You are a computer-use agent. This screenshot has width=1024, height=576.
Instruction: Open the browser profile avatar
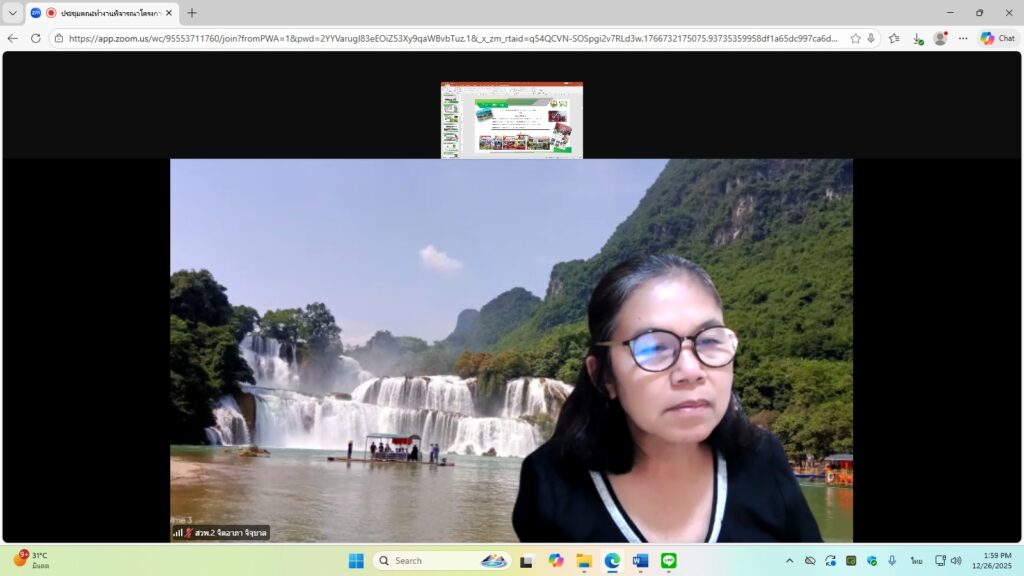coord(940,38)
